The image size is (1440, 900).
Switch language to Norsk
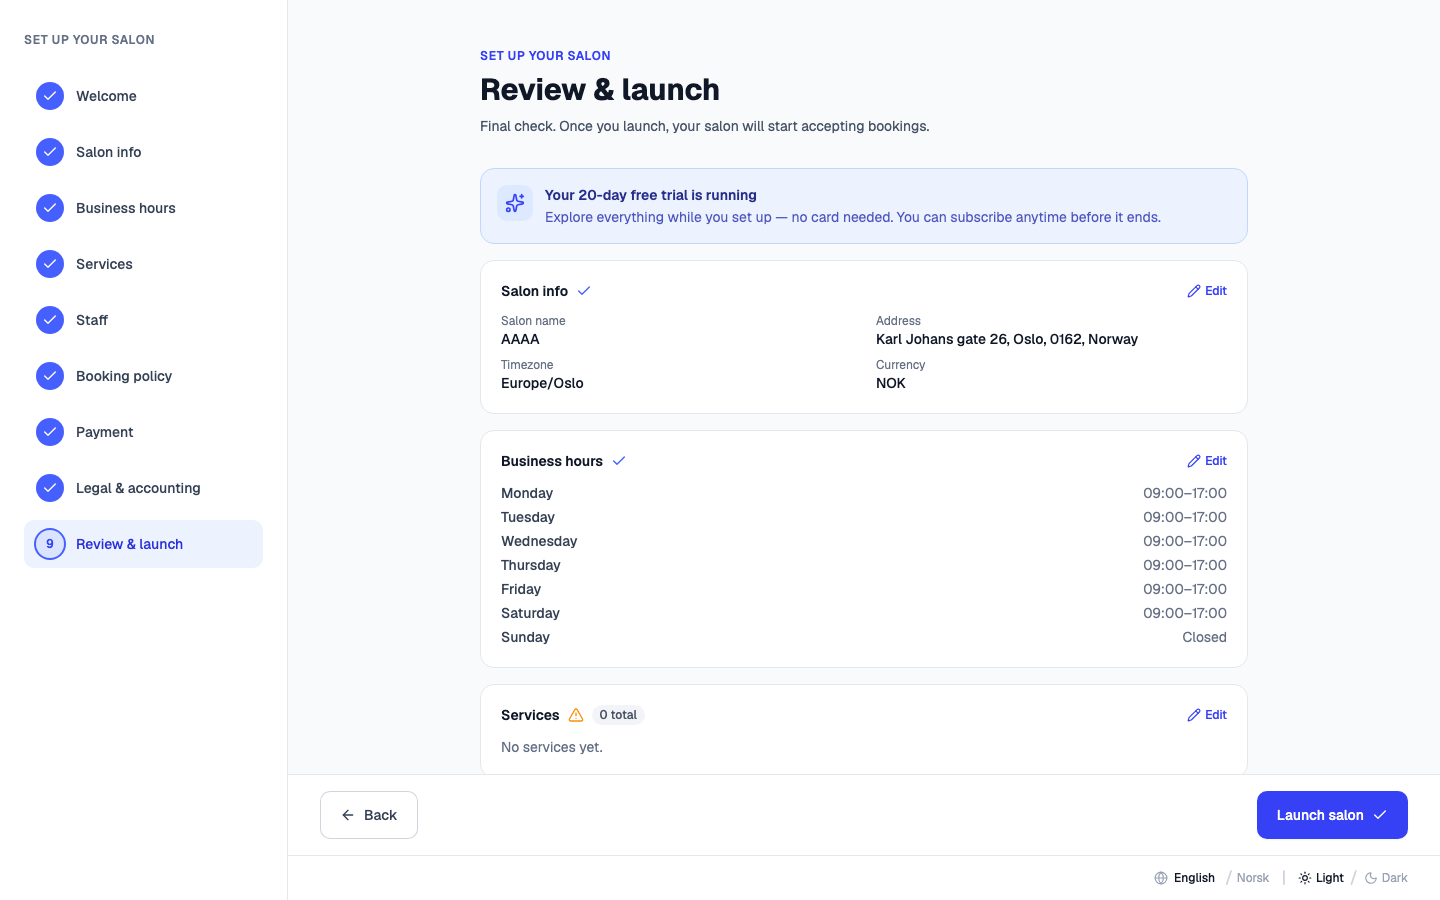(1253, 878)
